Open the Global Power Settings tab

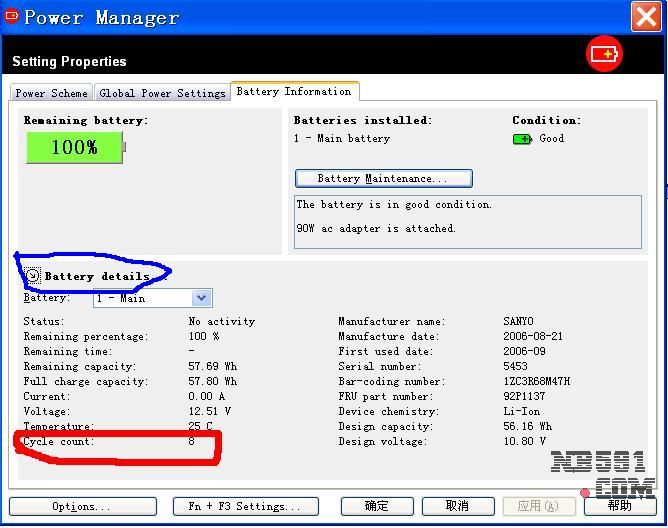point(162,93)
